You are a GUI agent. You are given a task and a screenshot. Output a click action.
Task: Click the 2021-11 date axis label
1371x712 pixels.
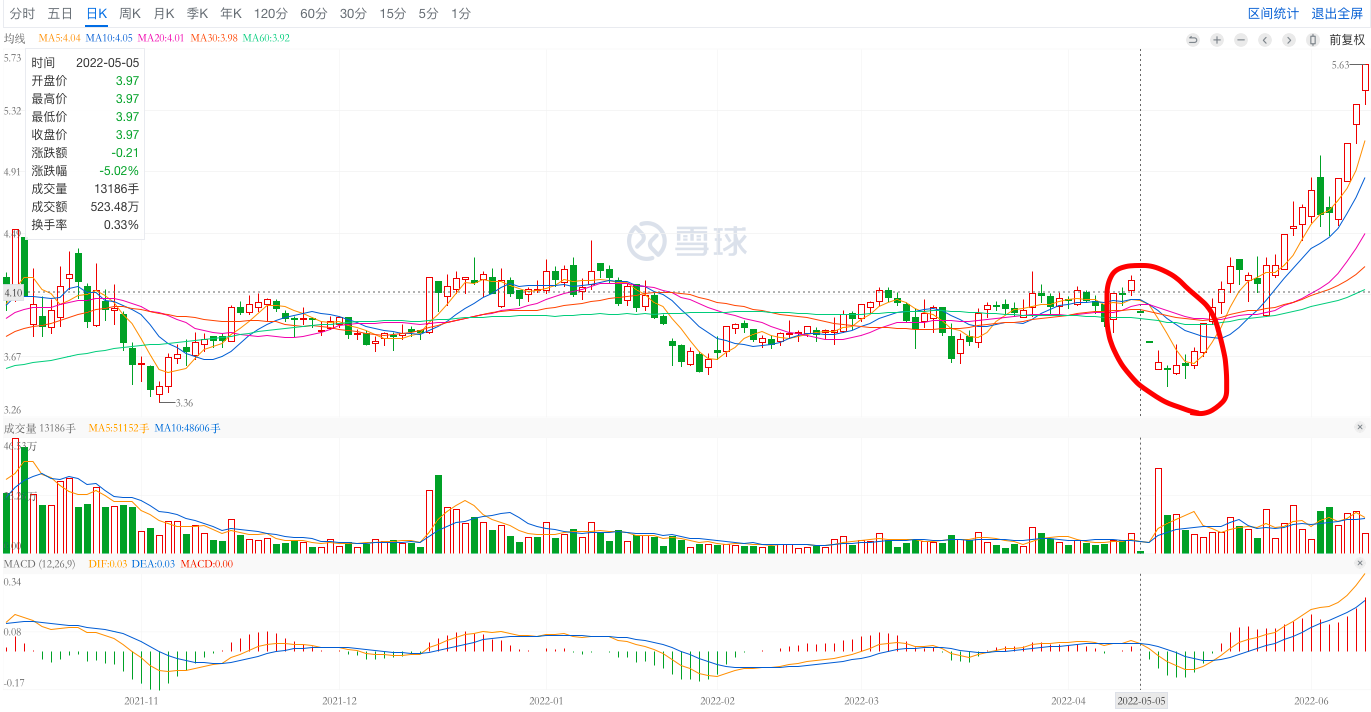(141, 701)
